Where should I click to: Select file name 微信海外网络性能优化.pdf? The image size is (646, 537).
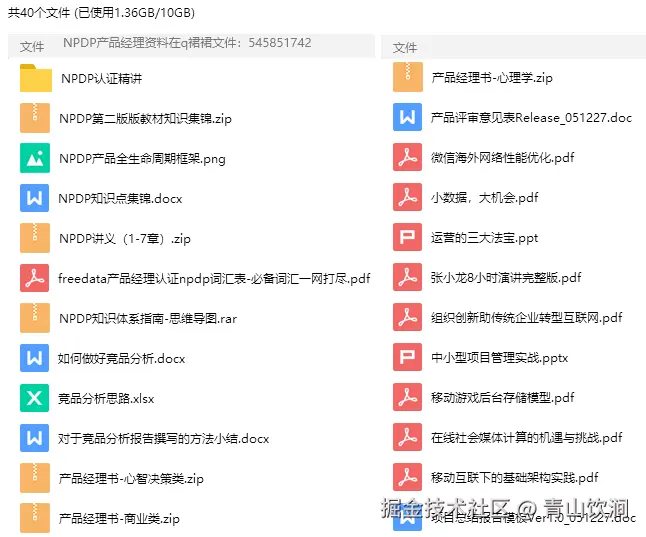[x=503, y=158]
